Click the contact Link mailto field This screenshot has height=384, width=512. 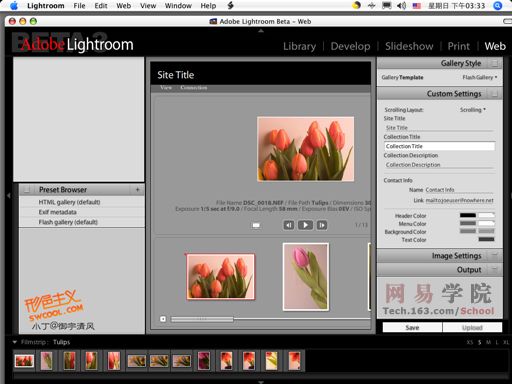point(459,200)
